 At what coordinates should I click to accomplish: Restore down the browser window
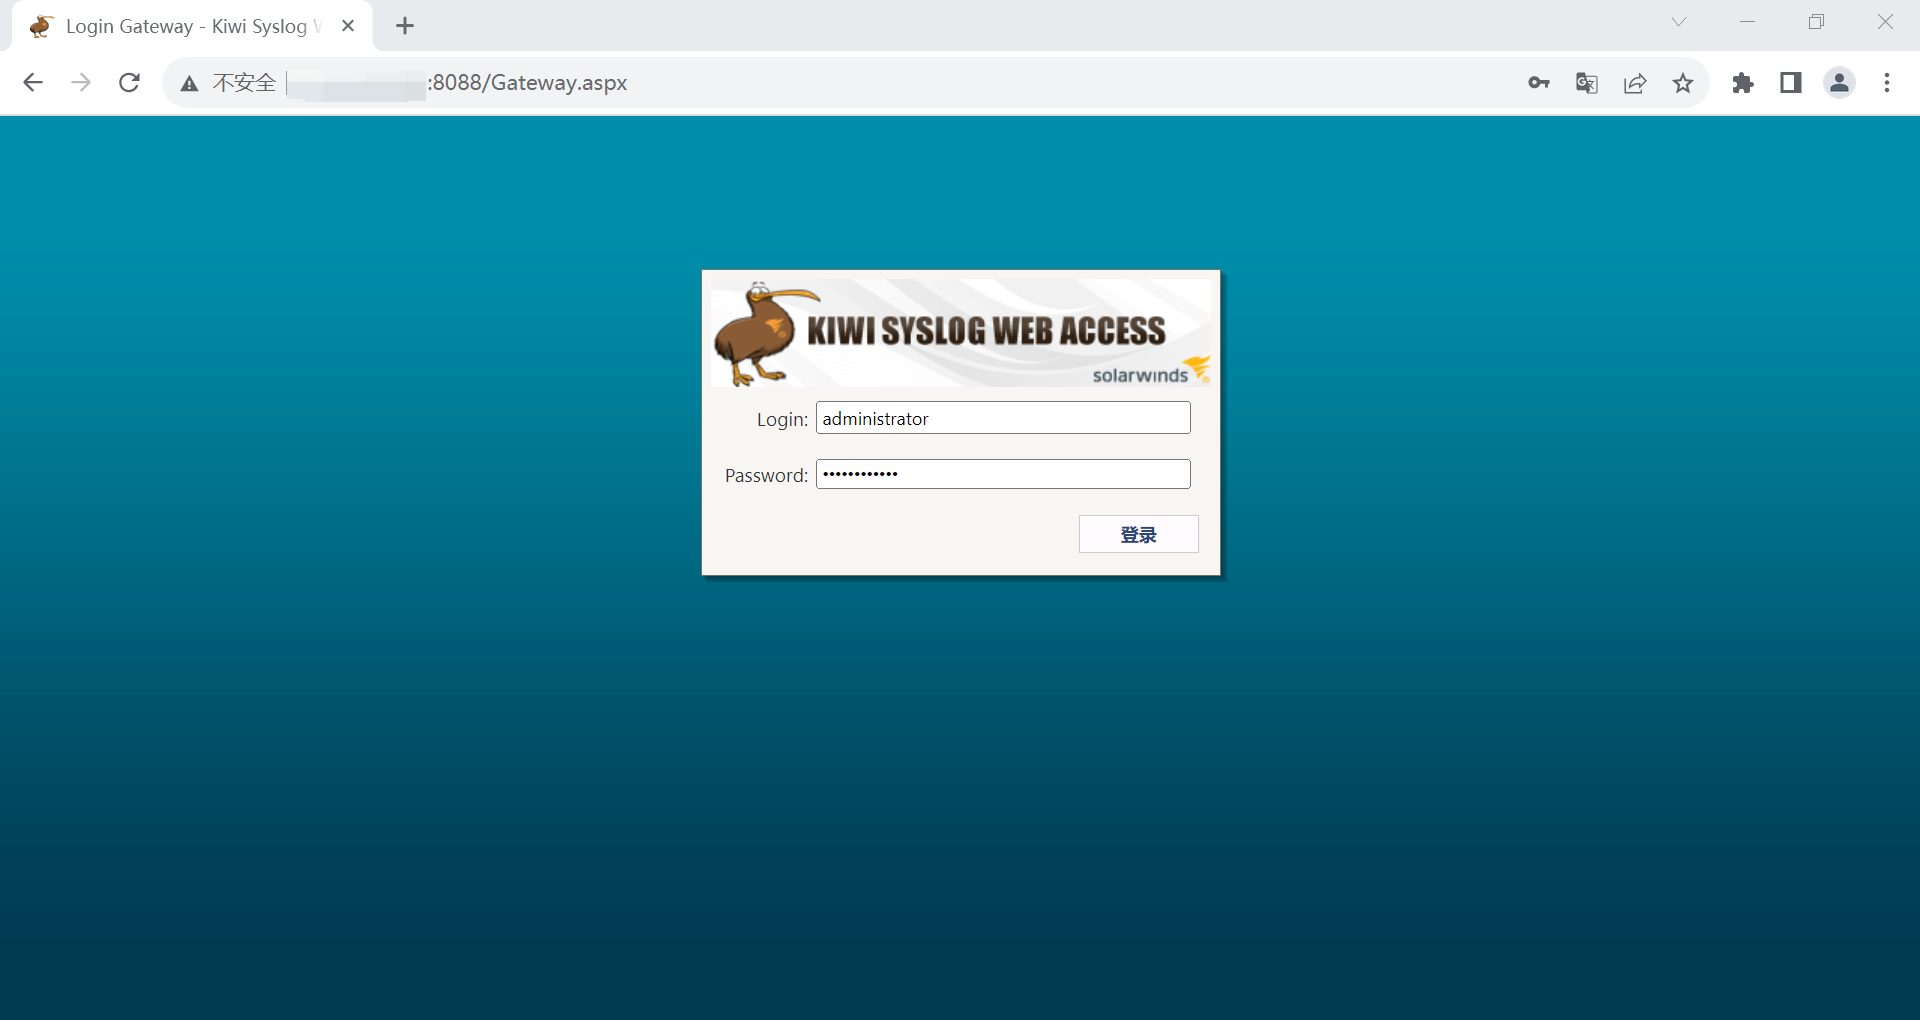pos(1817,22)
